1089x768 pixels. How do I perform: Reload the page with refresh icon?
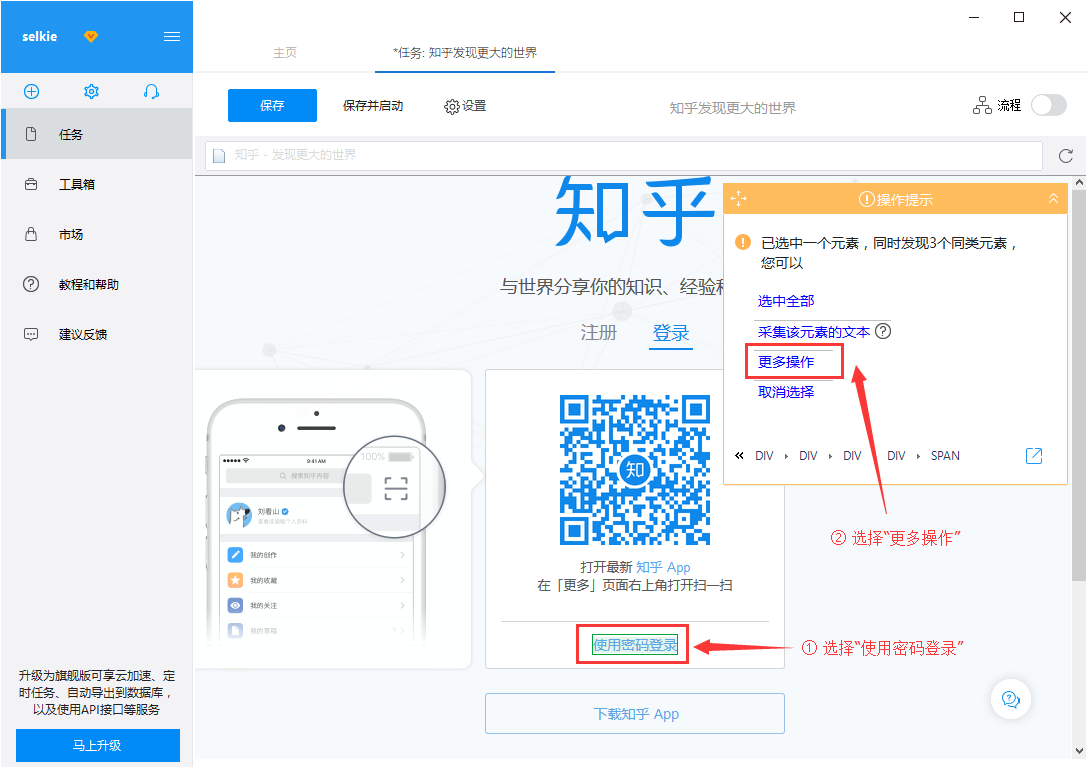(x=1065, y=156)
